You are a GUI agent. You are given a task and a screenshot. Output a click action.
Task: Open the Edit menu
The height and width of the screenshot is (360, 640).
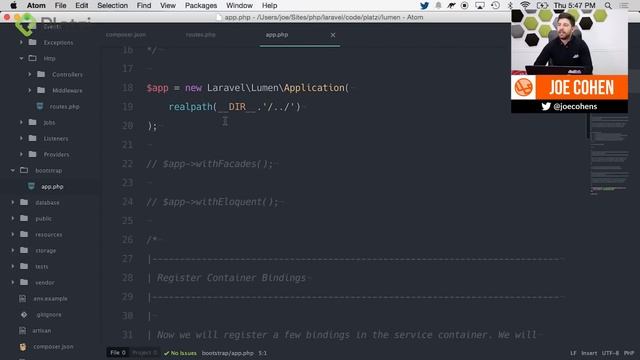click(x=82, y=5)
